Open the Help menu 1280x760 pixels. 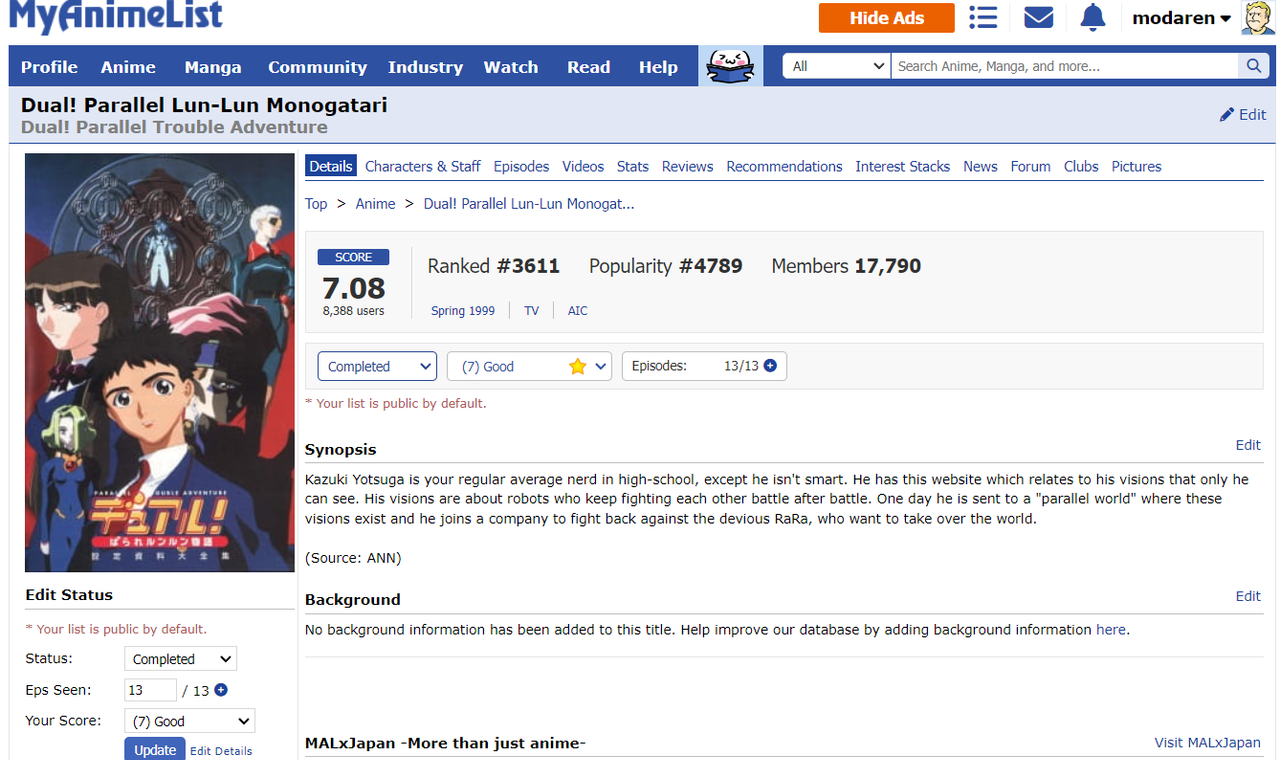(x=658, y=67)
